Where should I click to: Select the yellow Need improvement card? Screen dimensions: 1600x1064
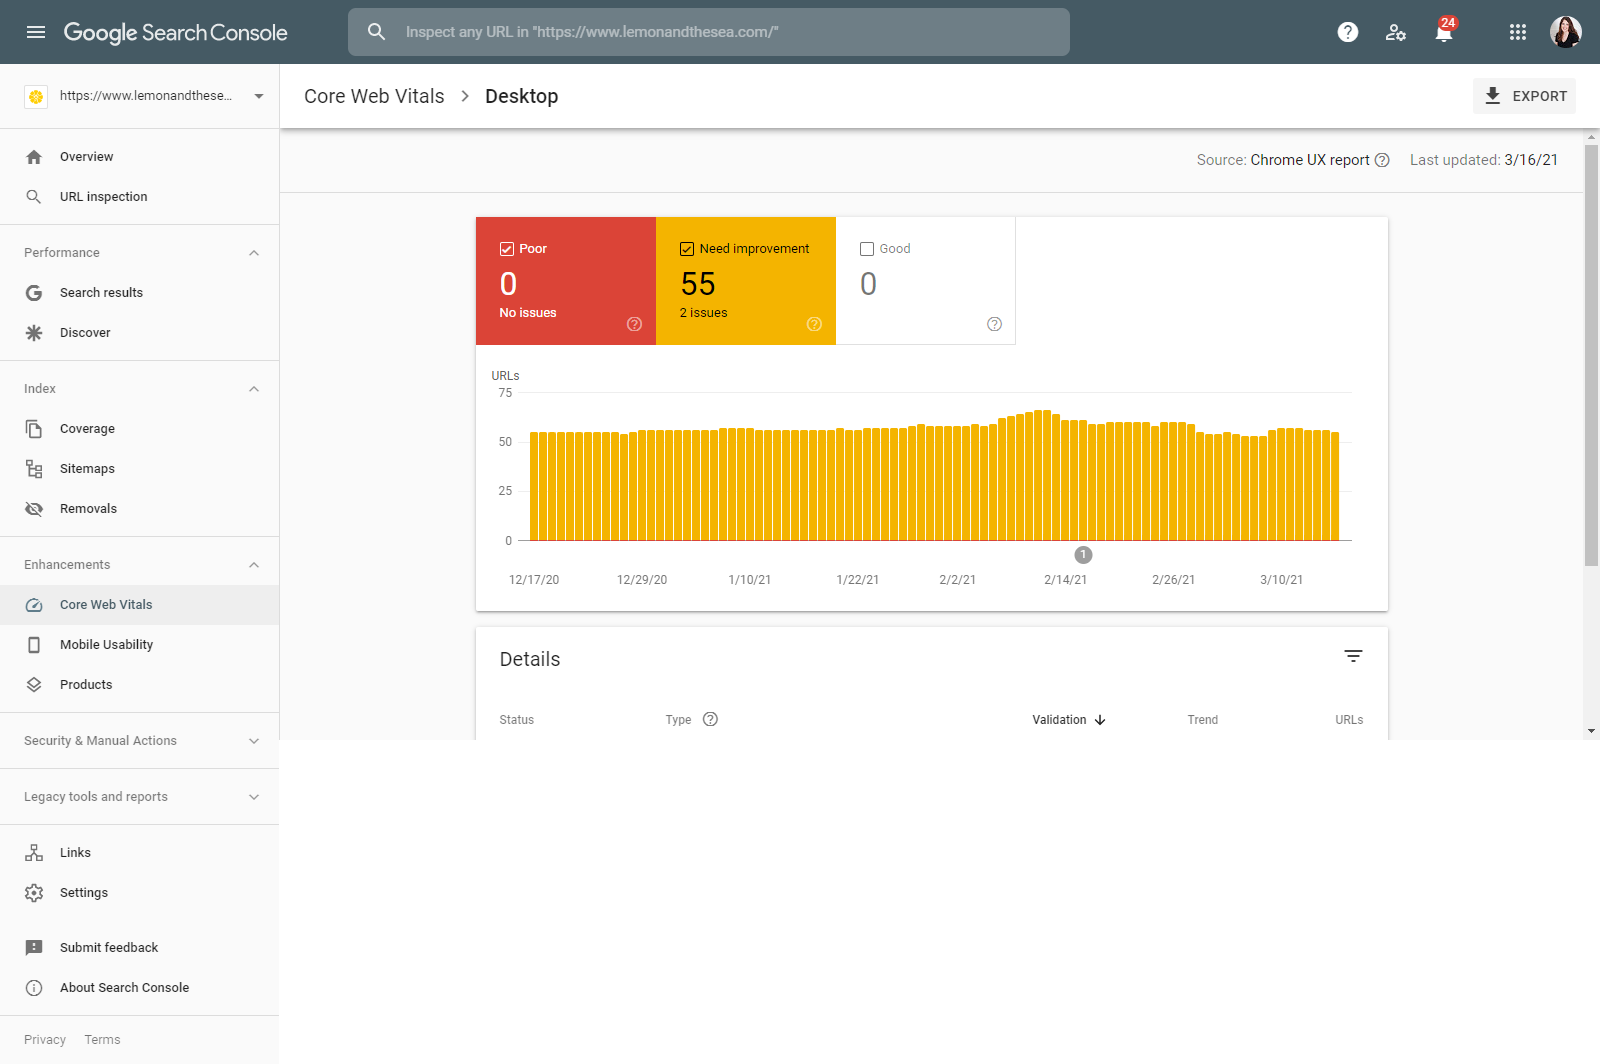point(746,281)
